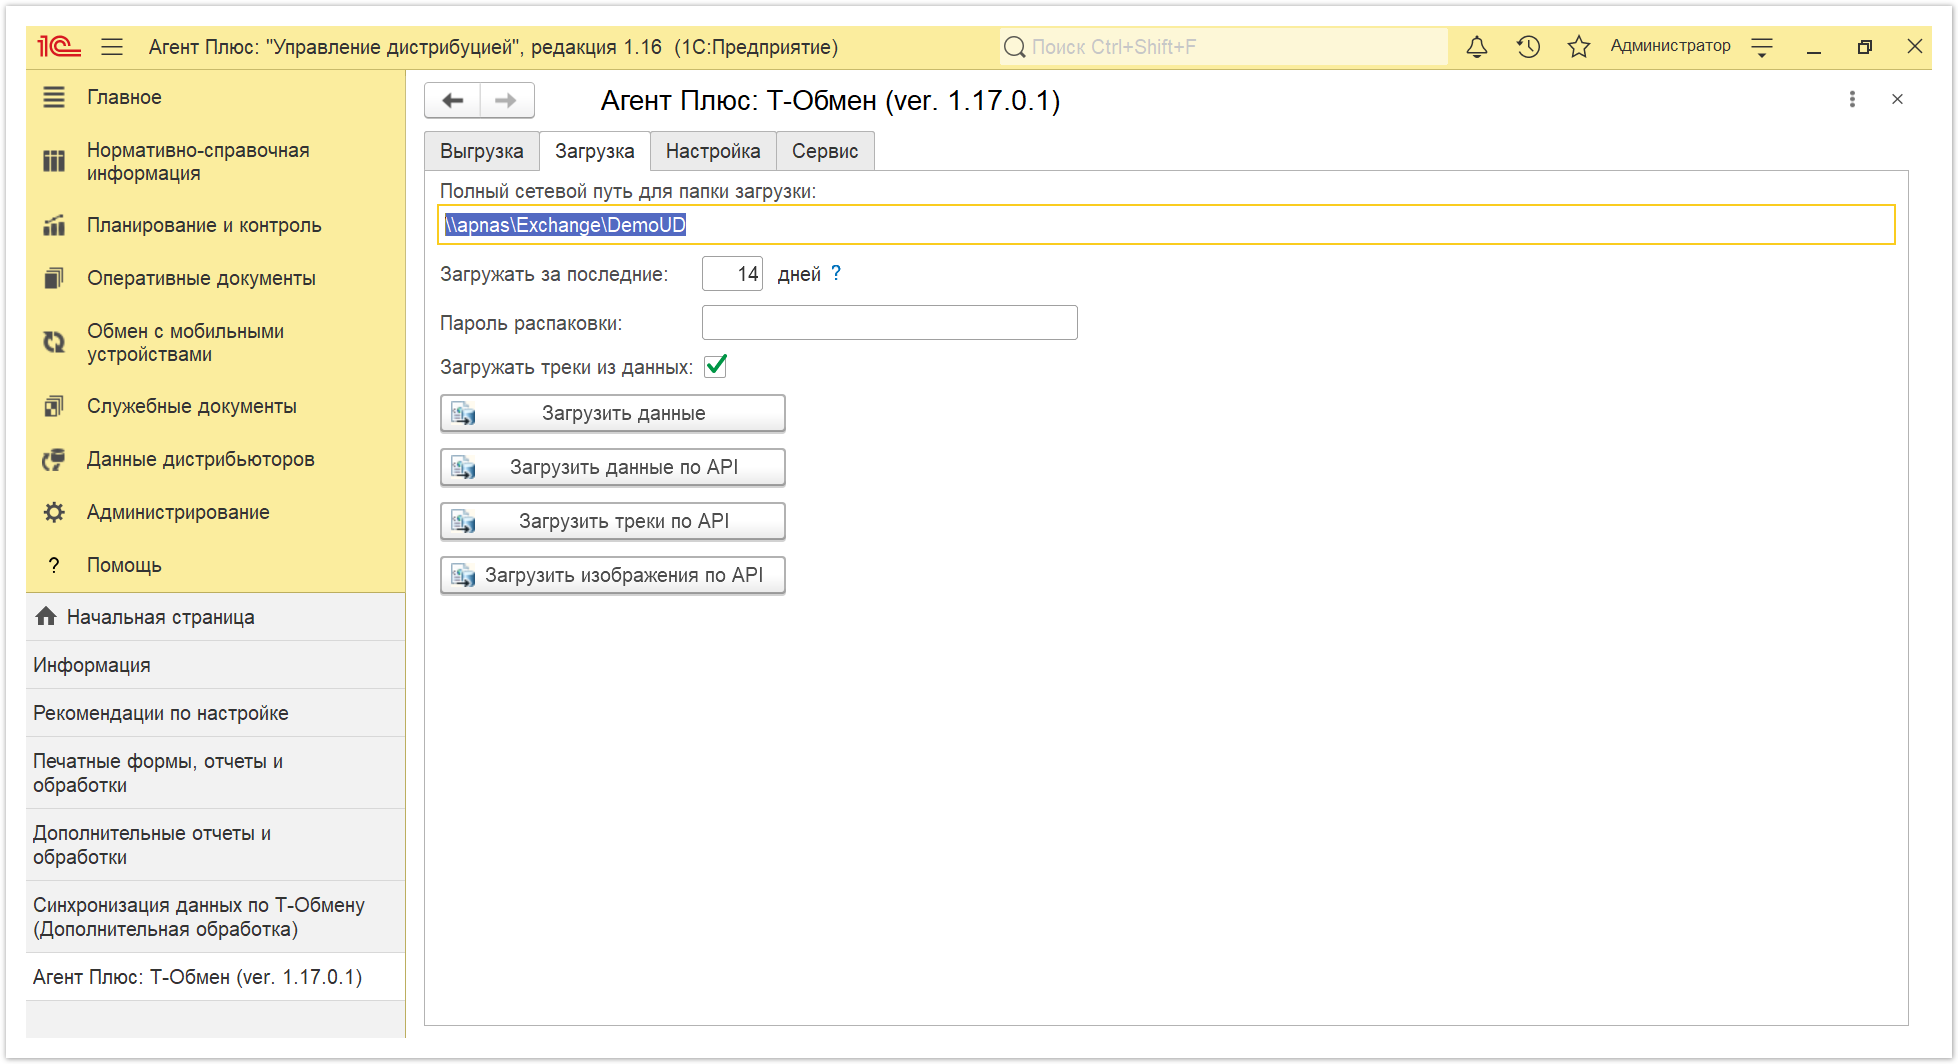Viewport: 1958px width, 1064px height.
Task: Open the history clock icon
Action: click(1528, 47)
